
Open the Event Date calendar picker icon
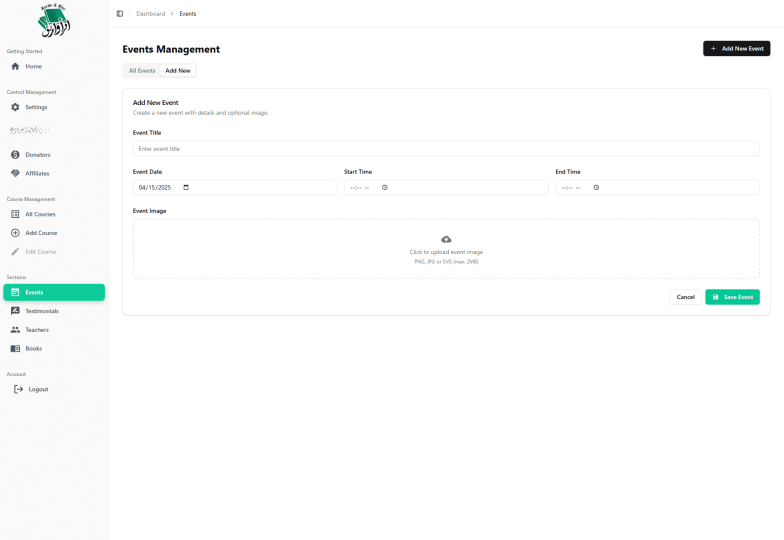click(x=186, y=188)
